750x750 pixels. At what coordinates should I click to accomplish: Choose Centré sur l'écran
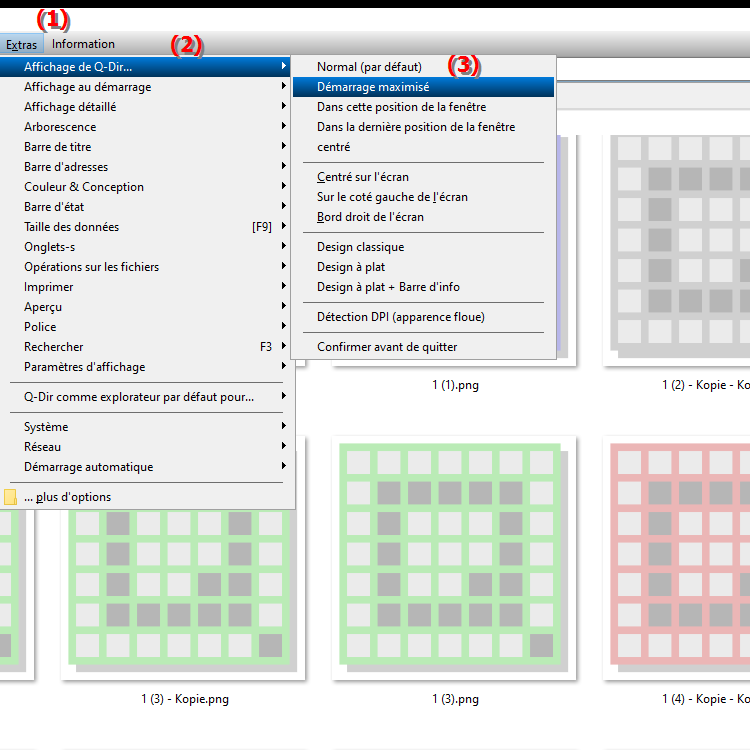(x=423, y=177)
